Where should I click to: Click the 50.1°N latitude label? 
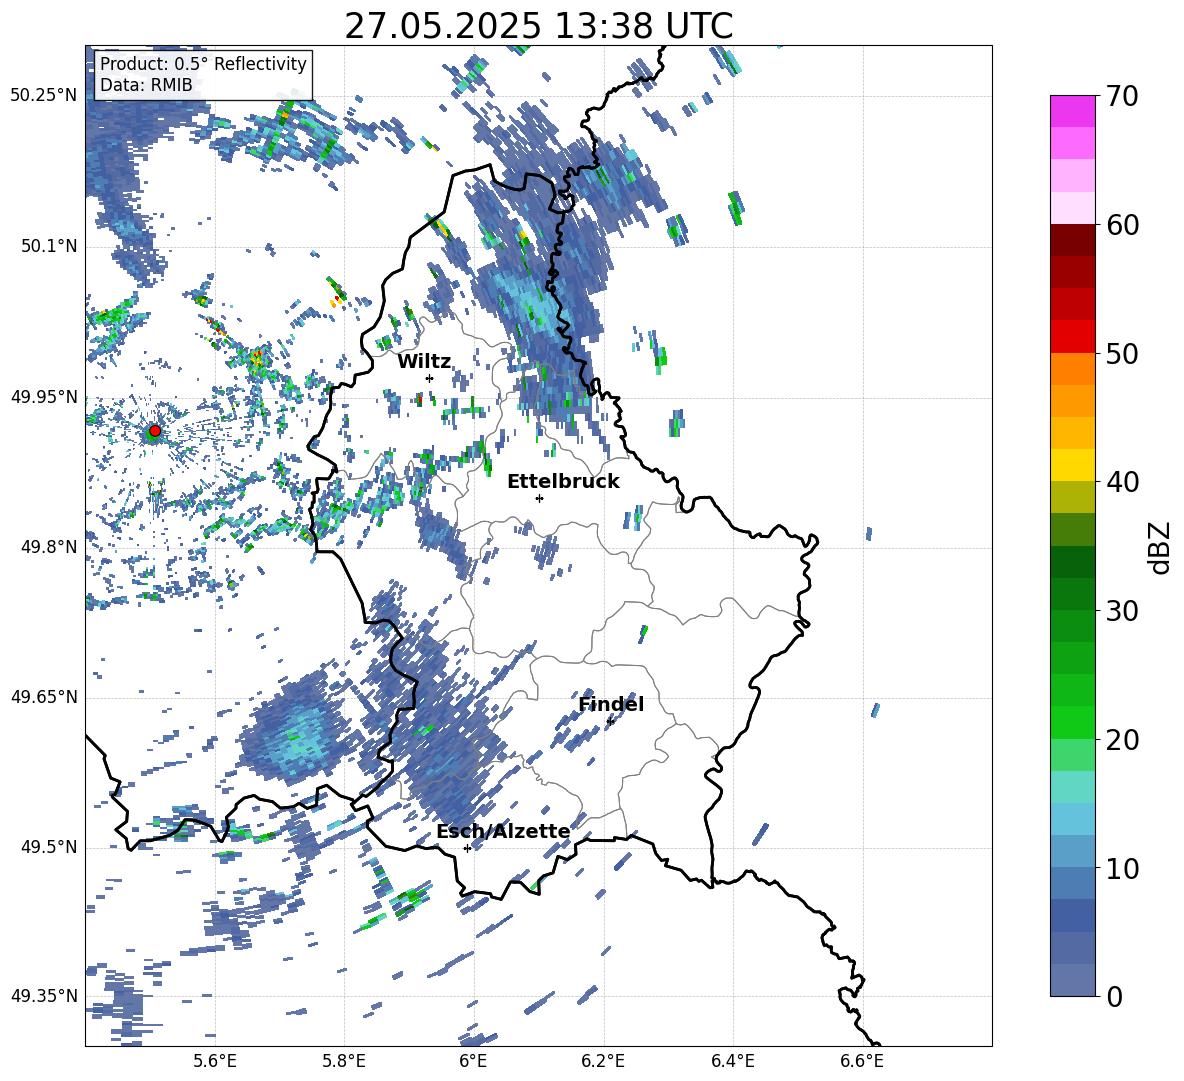click(49, 246)
